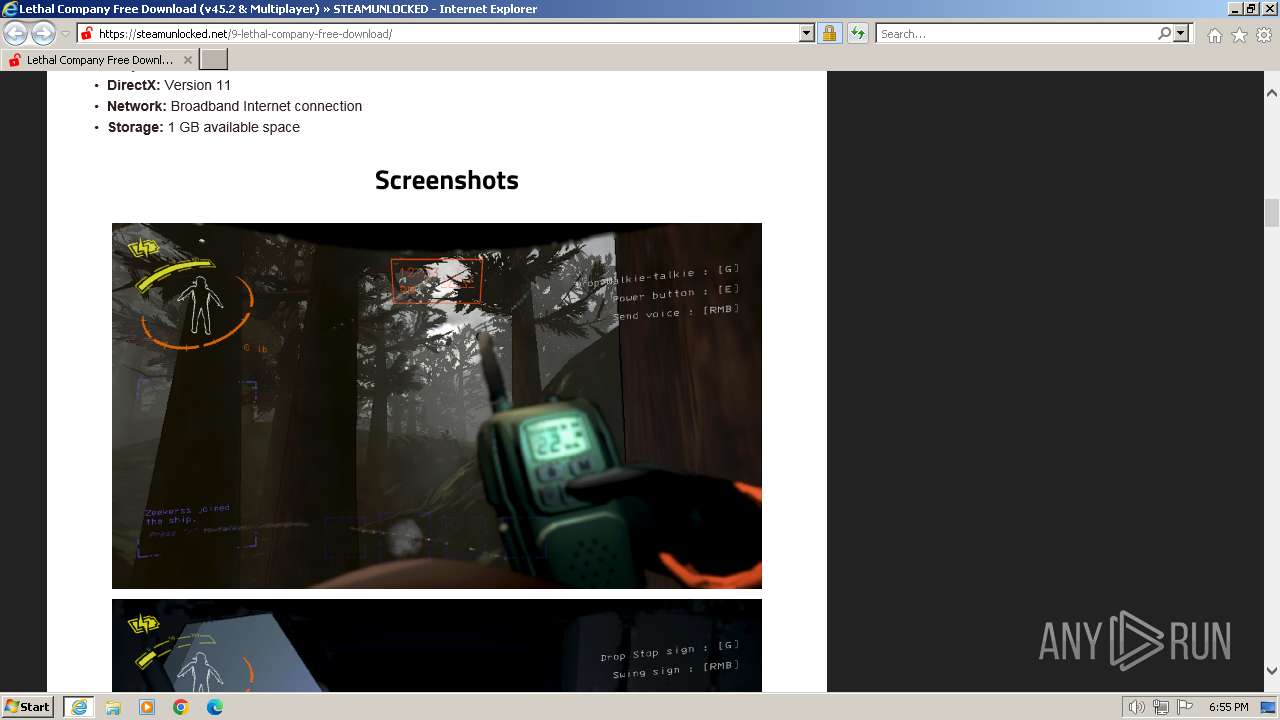Image resolution: width=1280 pixels, height=720 pixels.
Task: Launch Google Chrome from the taskbar
Action: click(181, 707)
